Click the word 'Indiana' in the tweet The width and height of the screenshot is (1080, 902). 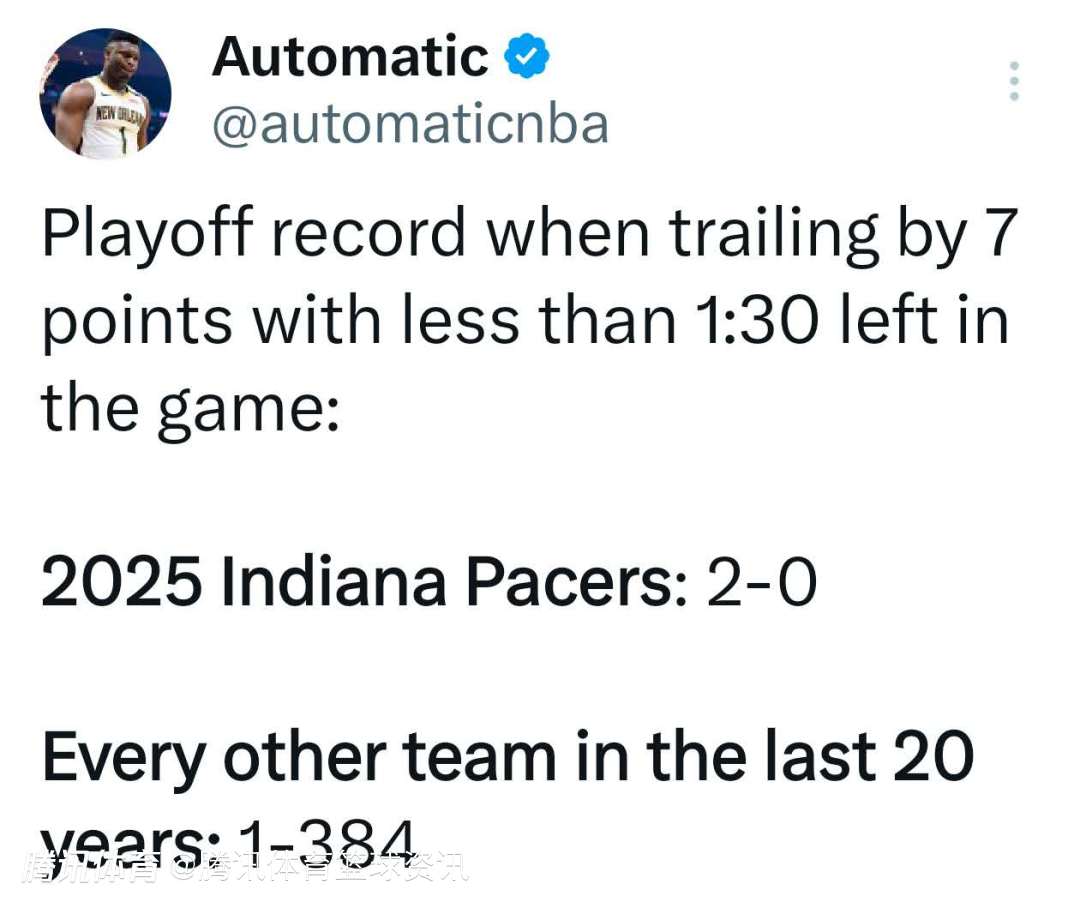(334, 583)
